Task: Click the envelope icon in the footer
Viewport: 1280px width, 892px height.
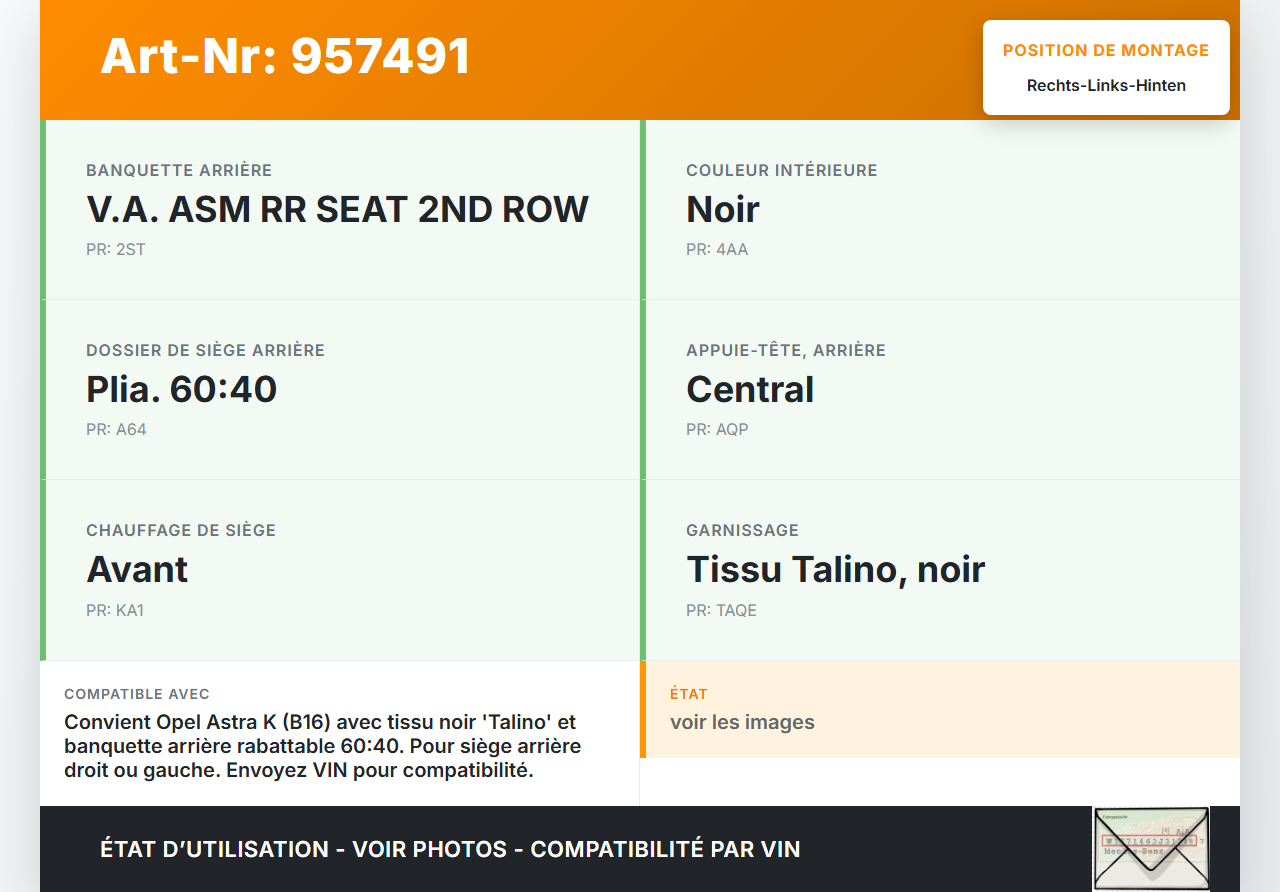Action: (x=1150, y=848)
